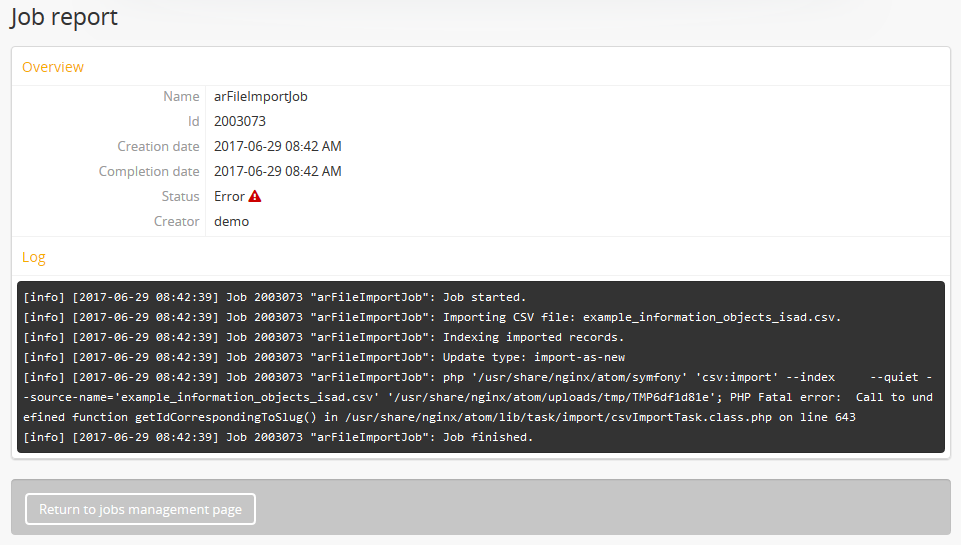The height and width of the screenshot is (545, 961).
Task: Click the Job report page heading
Action: click(x=64, y=17)
